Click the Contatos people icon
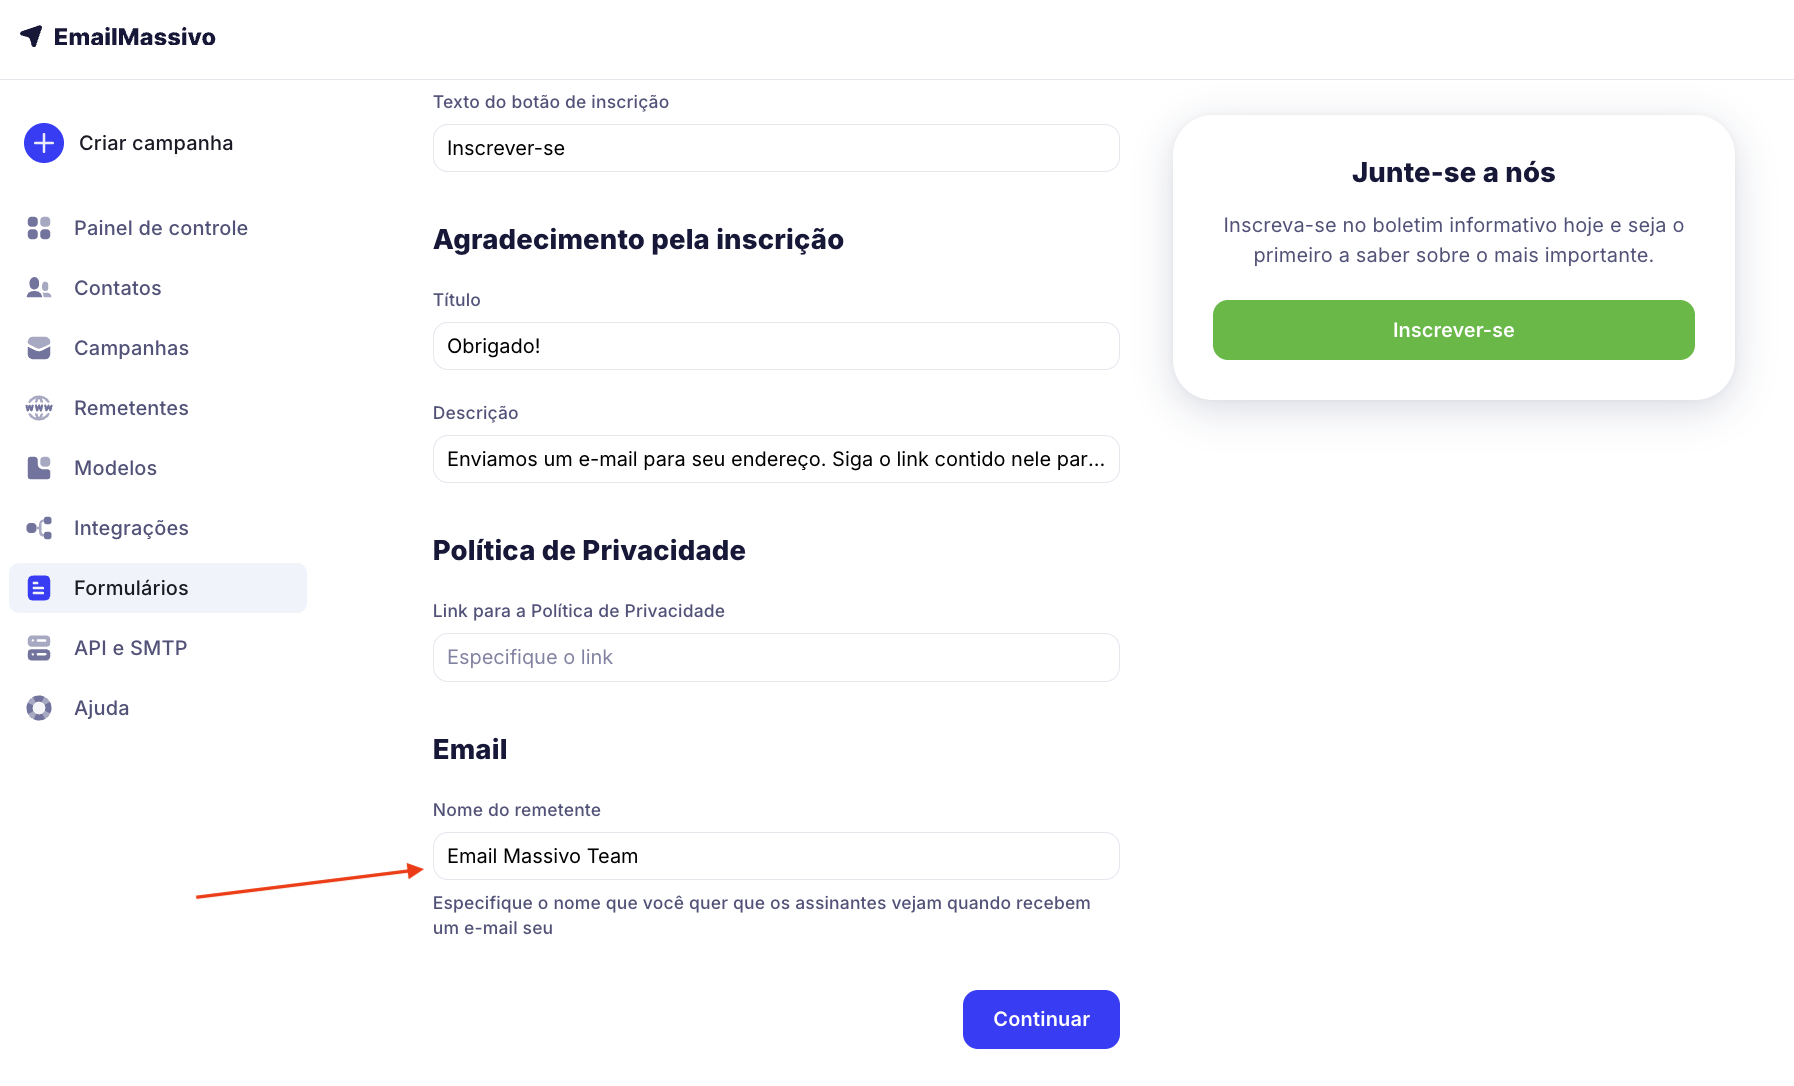 [x=39, y=288]
